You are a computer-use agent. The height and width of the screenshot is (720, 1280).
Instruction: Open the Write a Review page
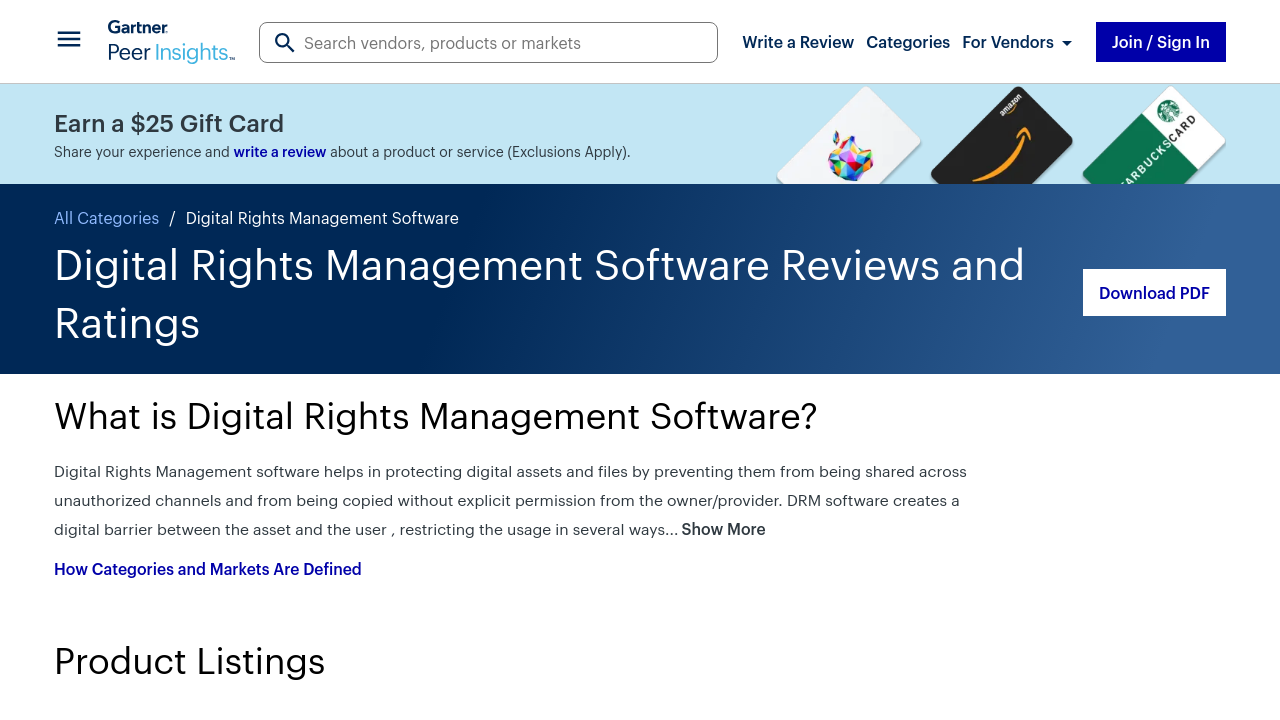click(x=797, y=42)
